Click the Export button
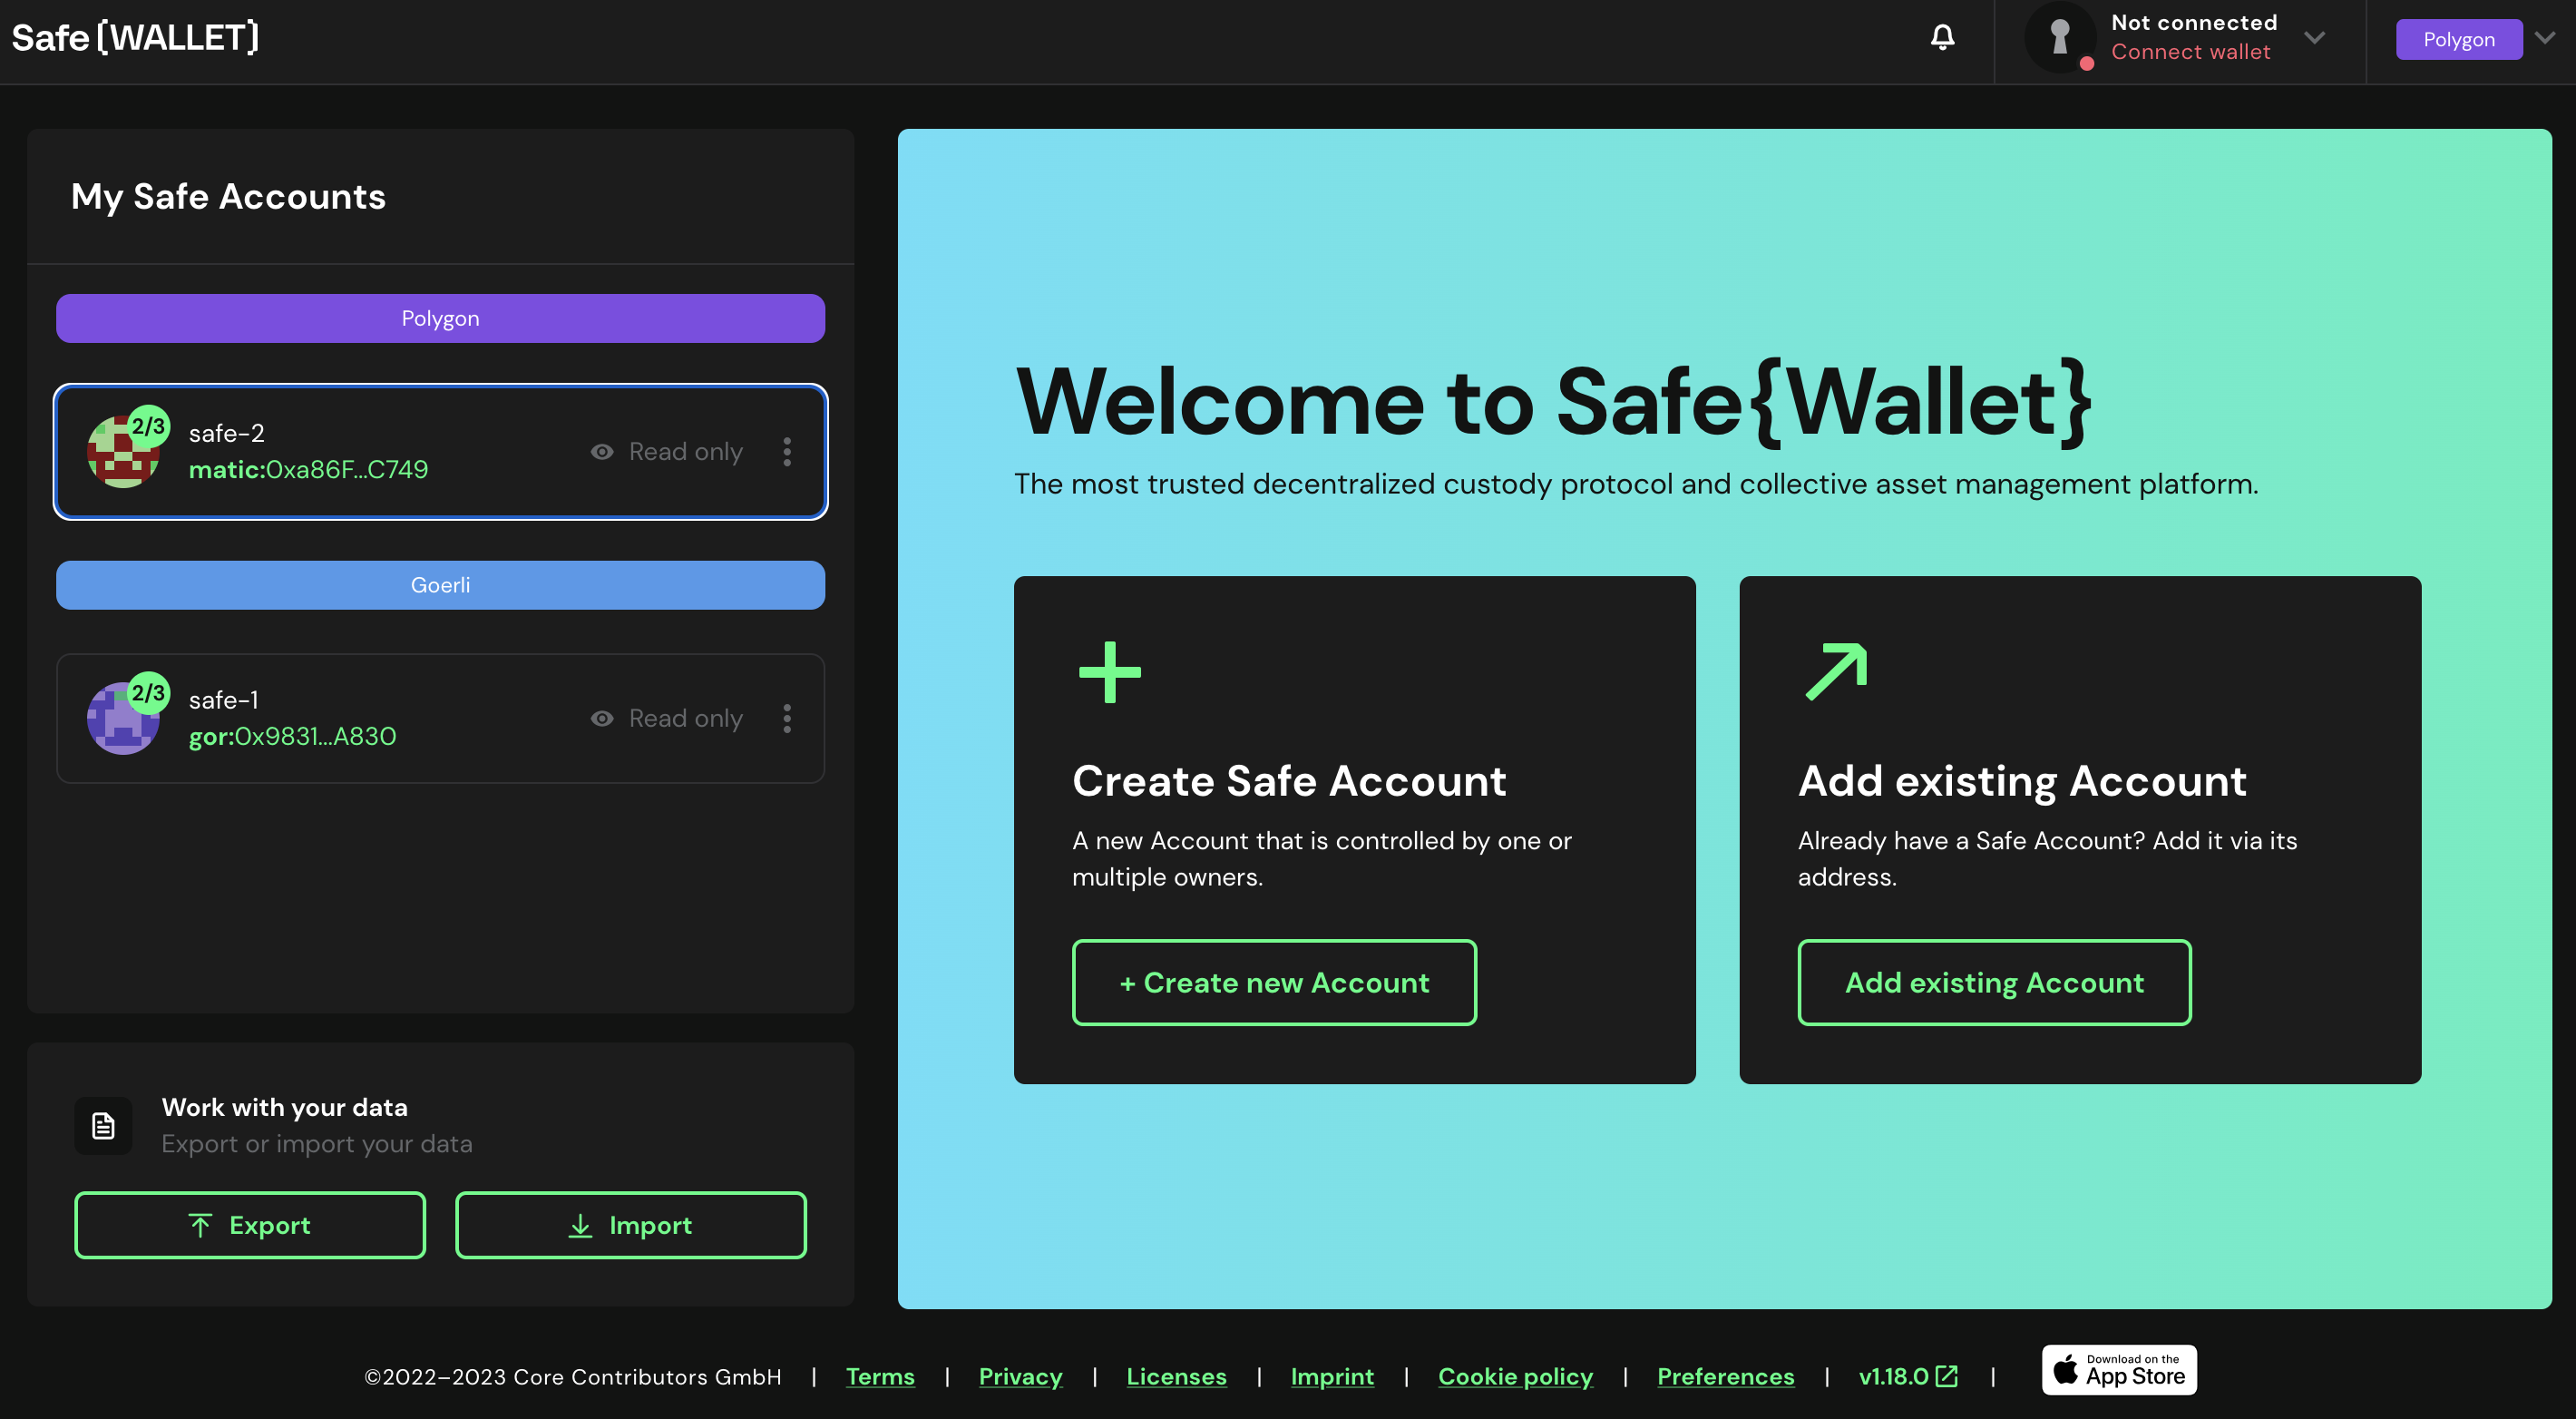 (250, 1225)
